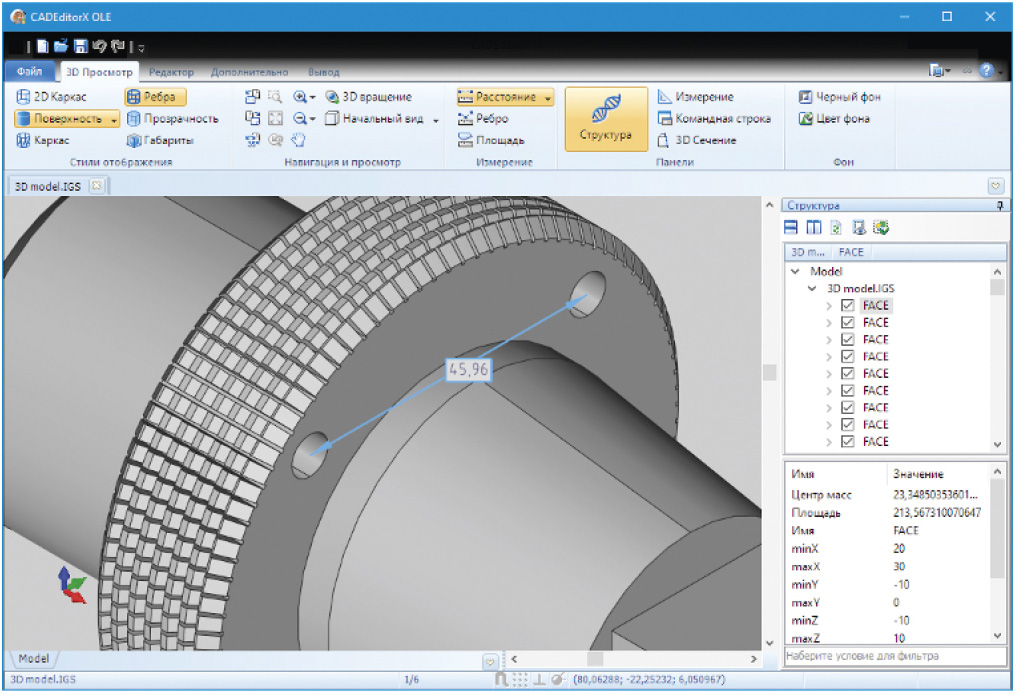Choose the Поверхность display style button
This screenshot has height=694, width=1016.
pos(60,119)
